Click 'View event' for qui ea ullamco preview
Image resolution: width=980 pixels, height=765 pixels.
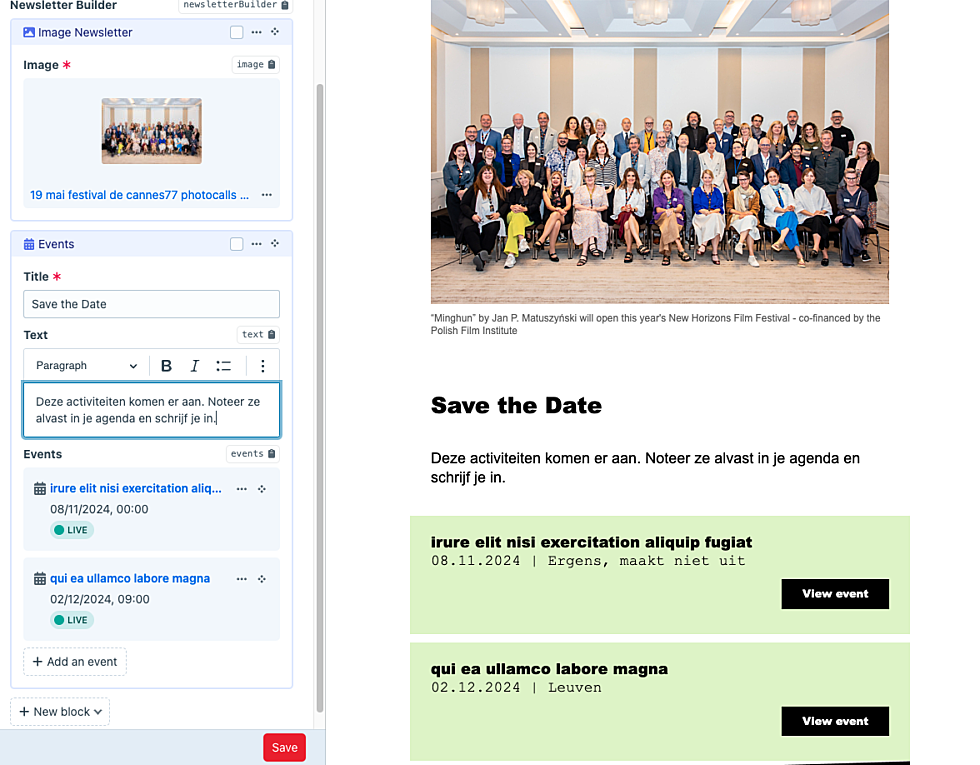pyautogui.click(x=835, y=721)
